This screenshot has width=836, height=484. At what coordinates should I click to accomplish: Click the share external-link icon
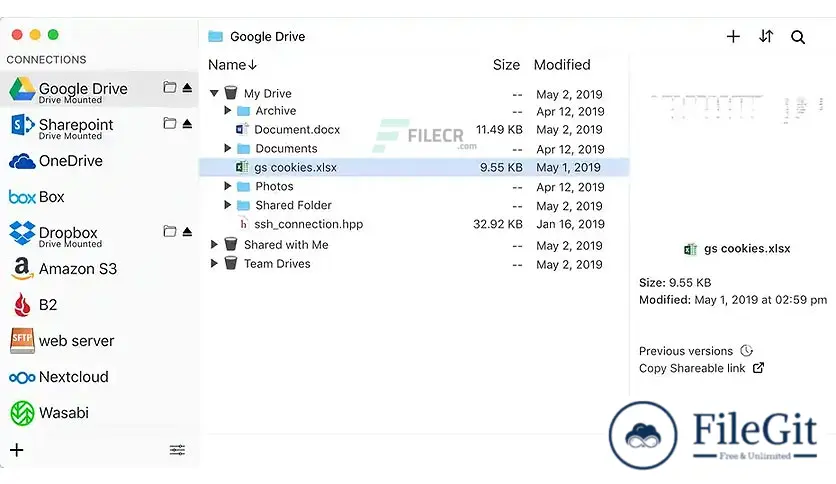pos(758,368)
